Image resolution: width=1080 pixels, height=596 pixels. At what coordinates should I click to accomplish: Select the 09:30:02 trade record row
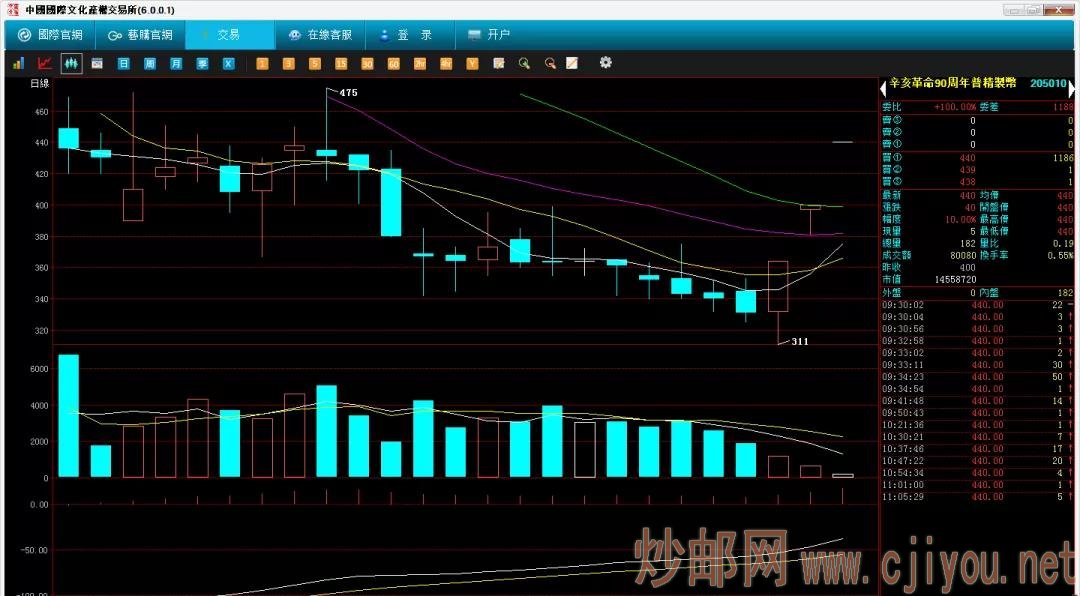(x=977, y=305)
